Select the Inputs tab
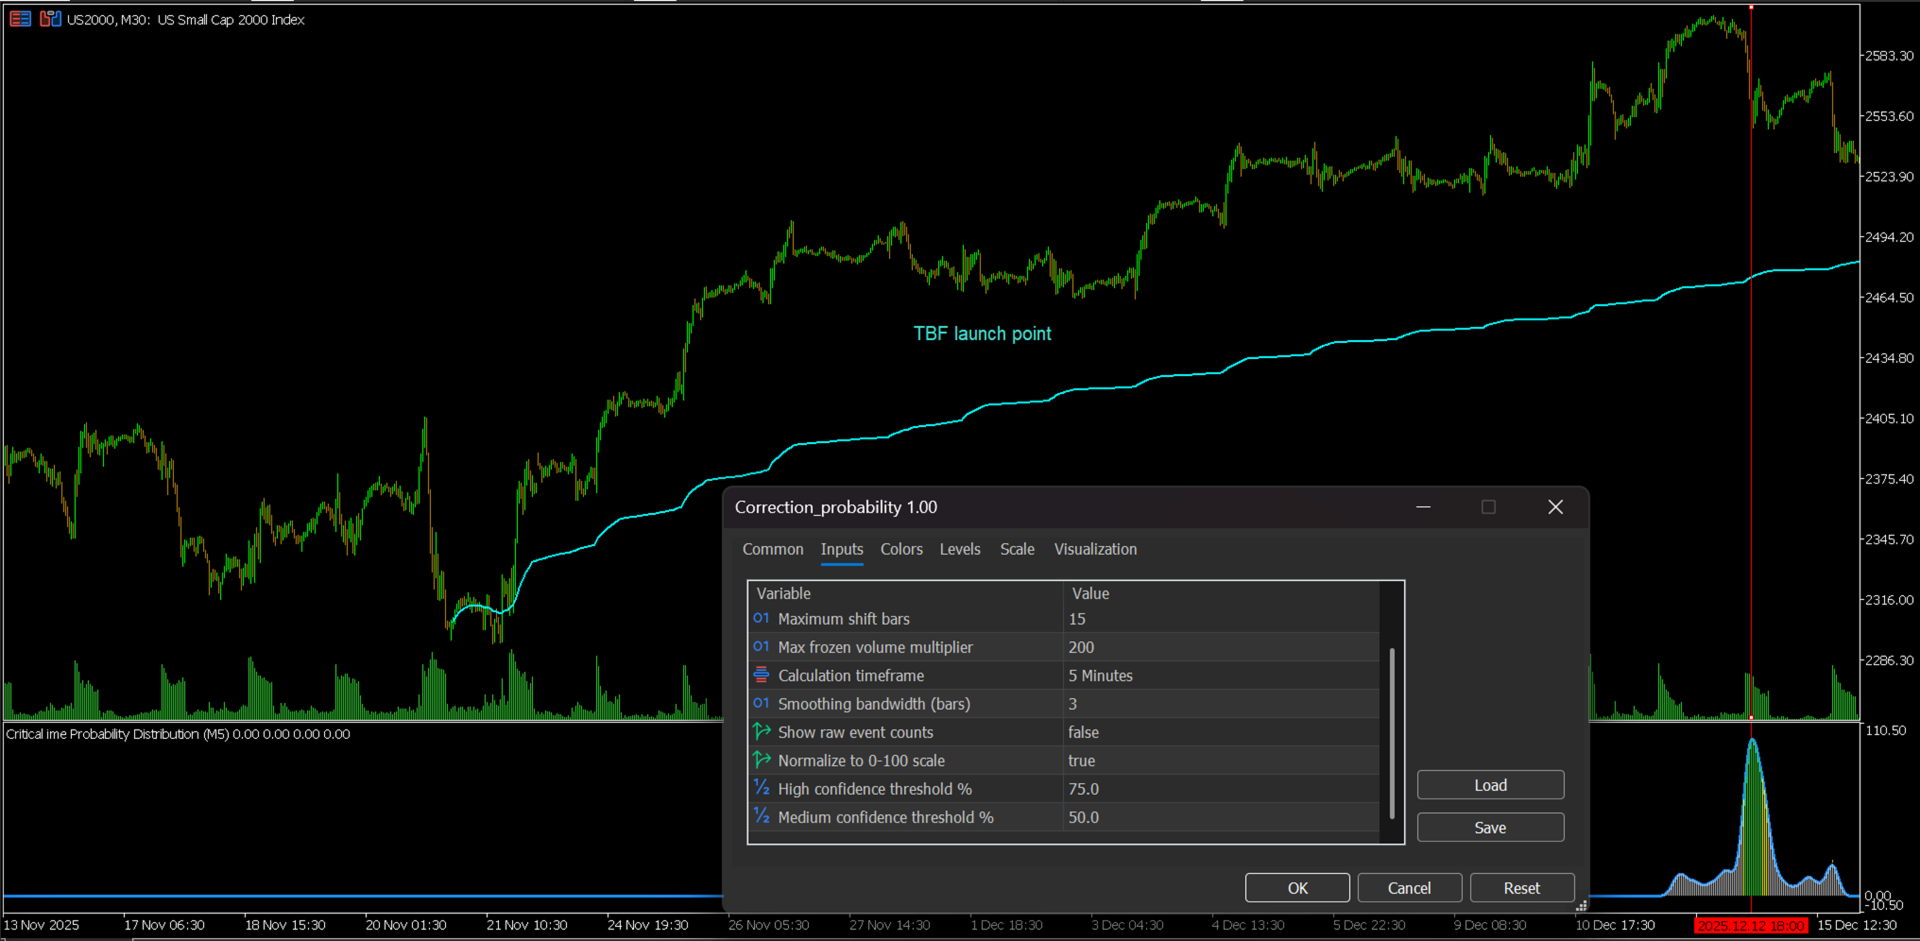1920x941 pixels. coord(842,549)
